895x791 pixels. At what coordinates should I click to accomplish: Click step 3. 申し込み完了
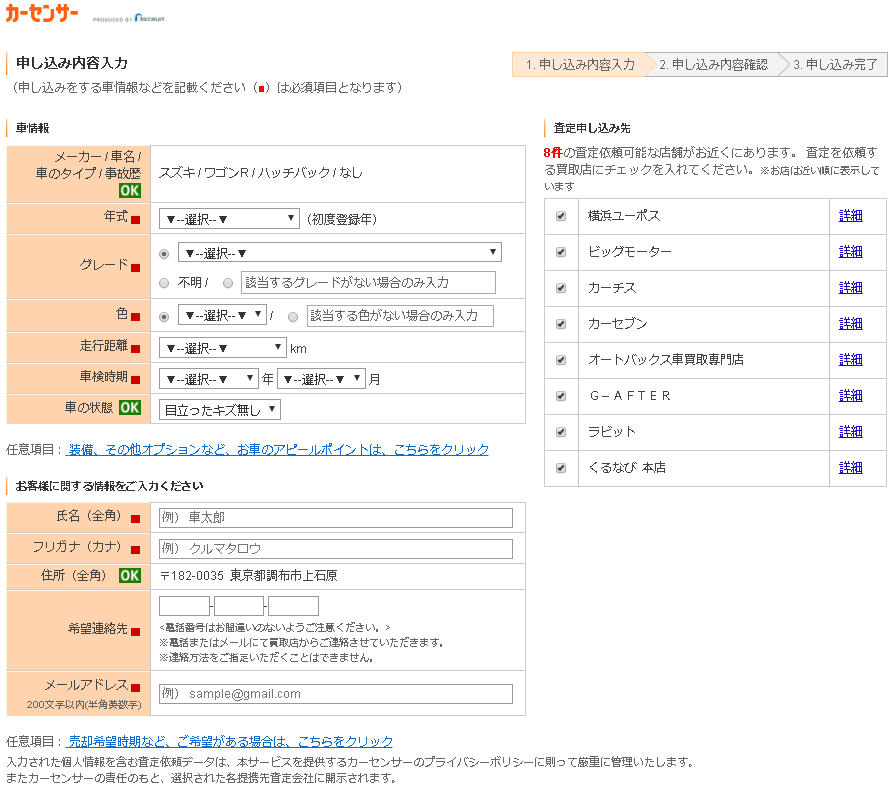pos(835,64)
